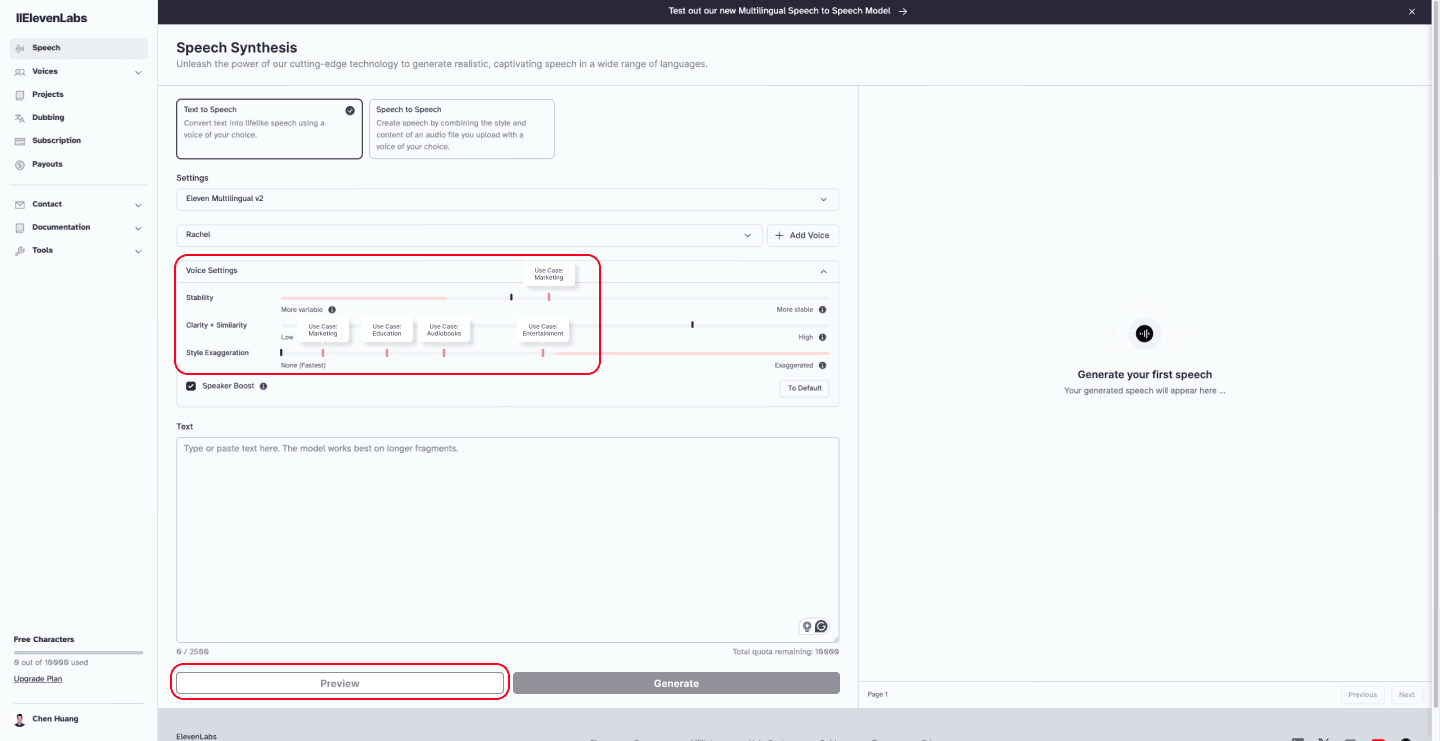Viewport: 1440px width, 741px height.
Task: Open Projects using its book icon
Action: point(20,95)
